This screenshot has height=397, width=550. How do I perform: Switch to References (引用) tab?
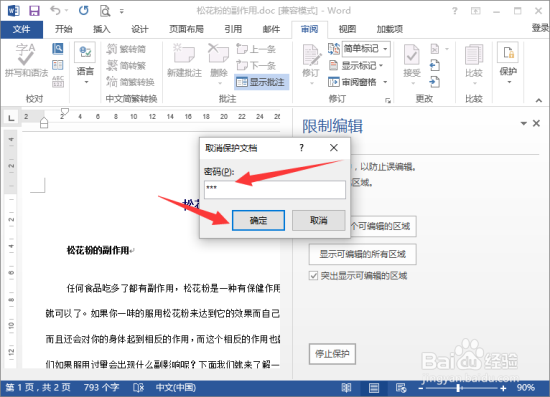click(233, 29)
